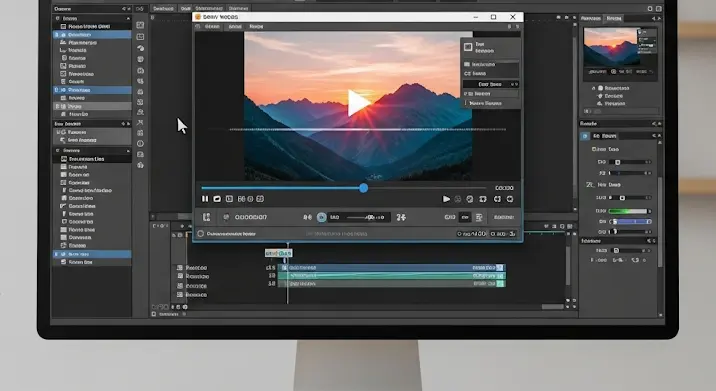Toggle the checkbox of the fourth timeline track
716x391 pixels.
pyautogui.click(x=180, y=295)
